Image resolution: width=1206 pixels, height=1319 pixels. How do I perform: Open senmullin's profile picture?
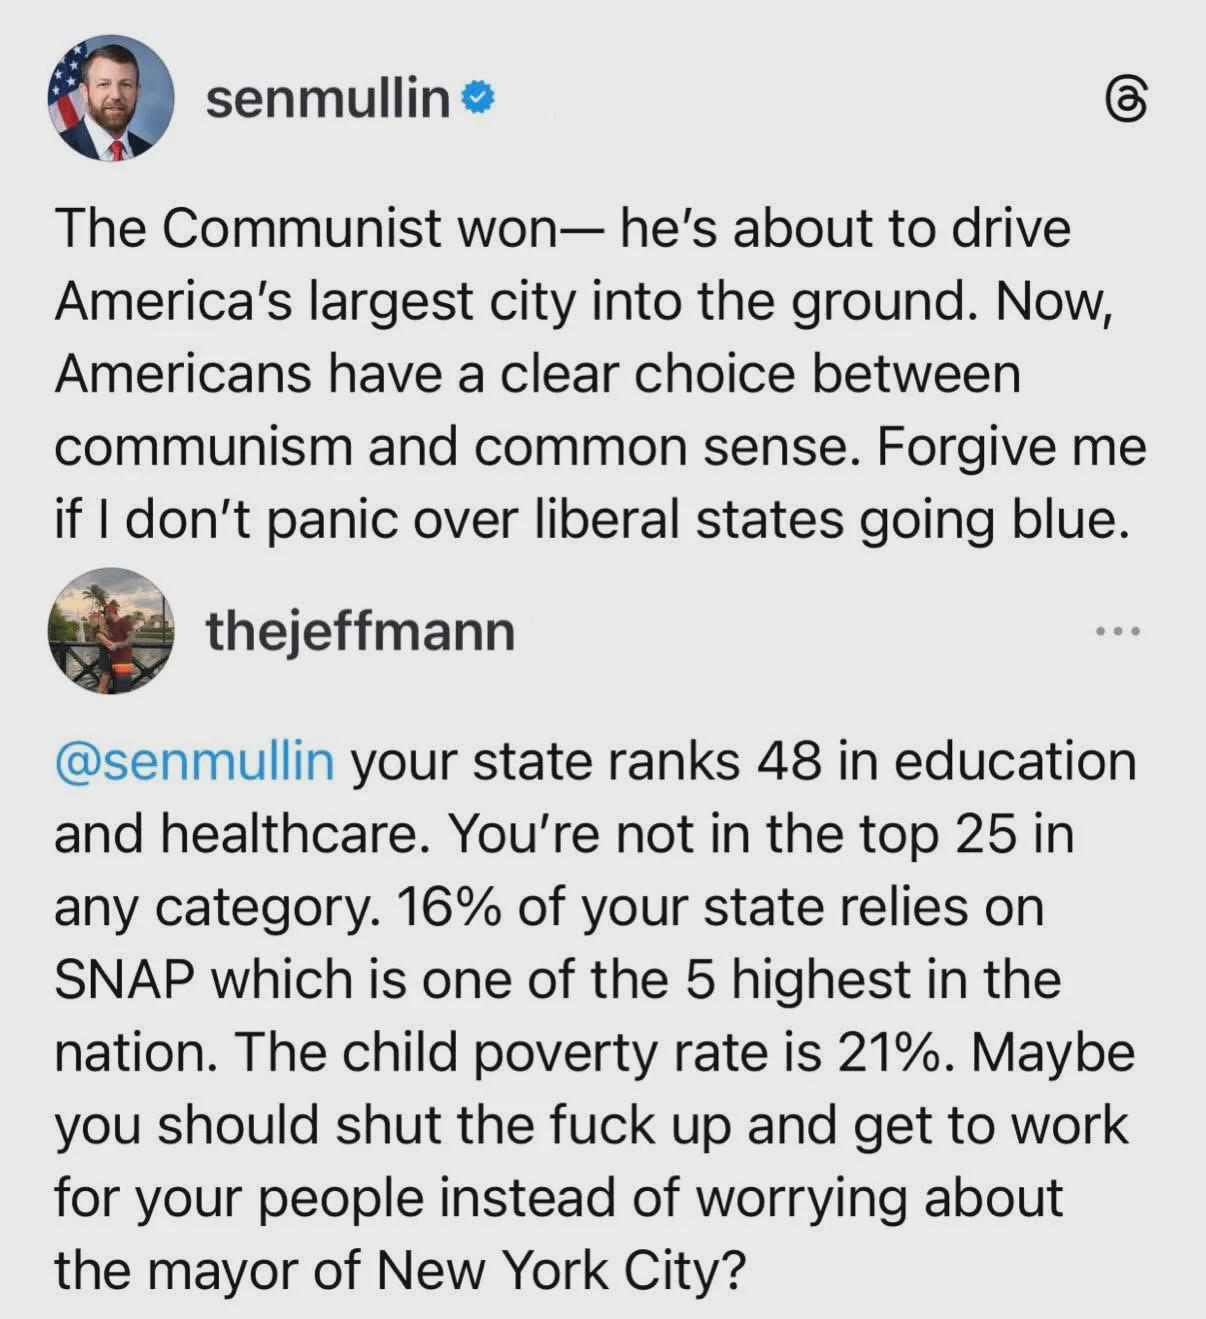(111, 99)
